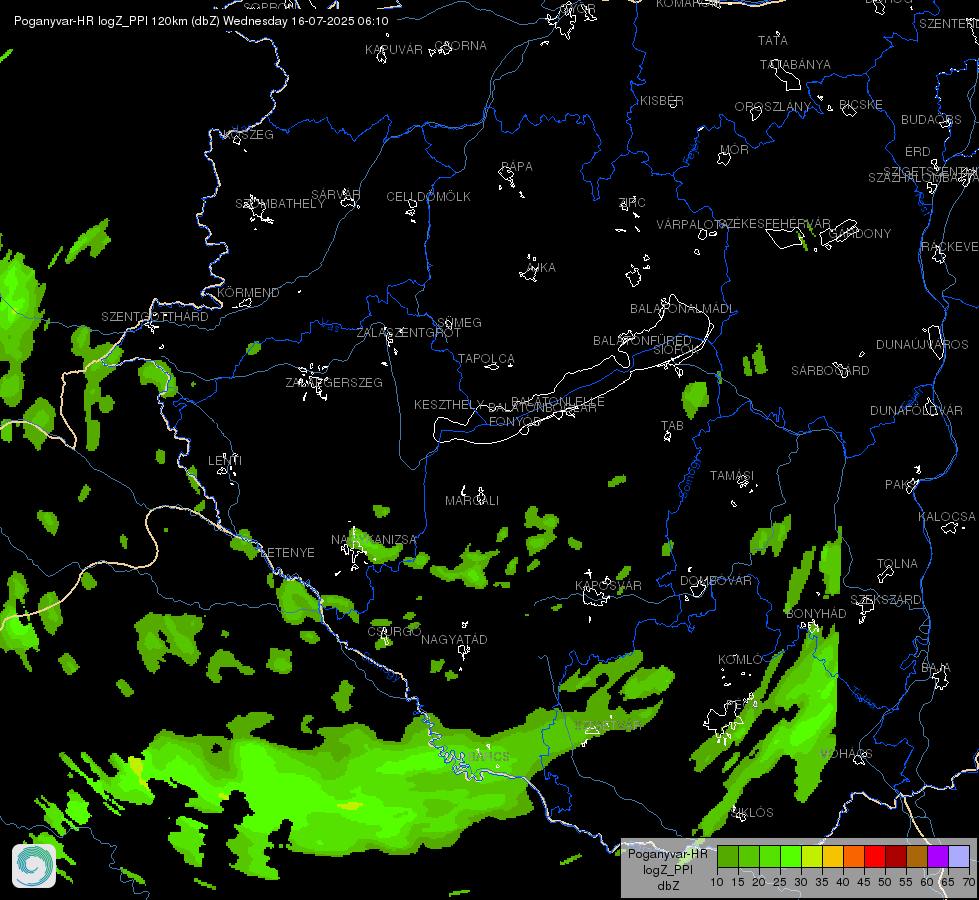Screen dimensions: 979x900
Task: Select the dark green 10-15 dBZ legend swatch
Action: coord(727,856)
